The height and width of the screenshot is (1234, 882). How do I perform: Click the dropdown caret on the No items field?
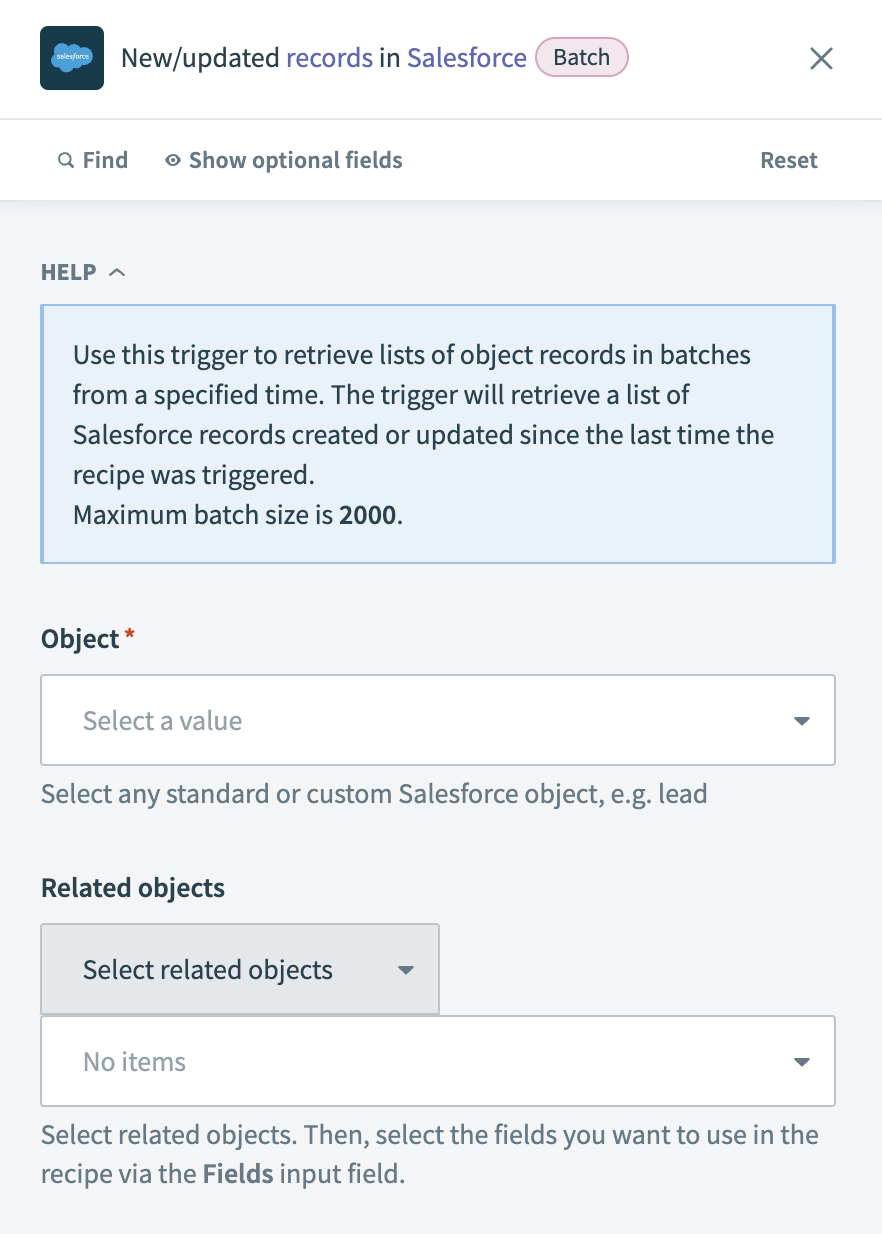point(801,1061)
